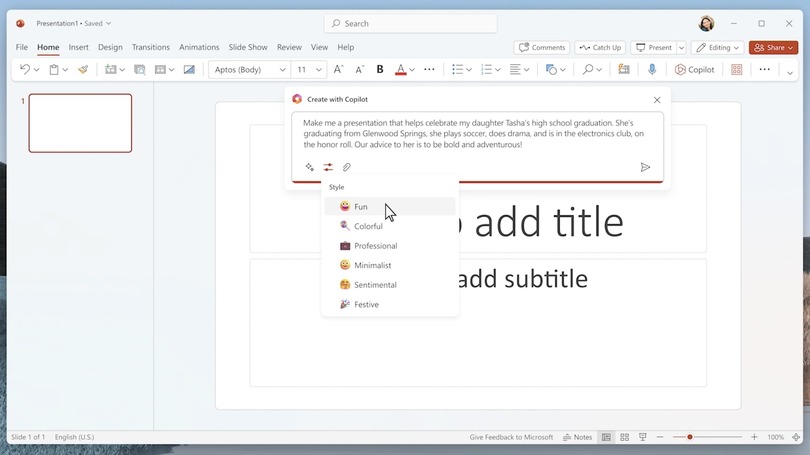Expand the Undo dropdown arrow
Viewport: 810px width, 455px height.
[x=37, y=70]
